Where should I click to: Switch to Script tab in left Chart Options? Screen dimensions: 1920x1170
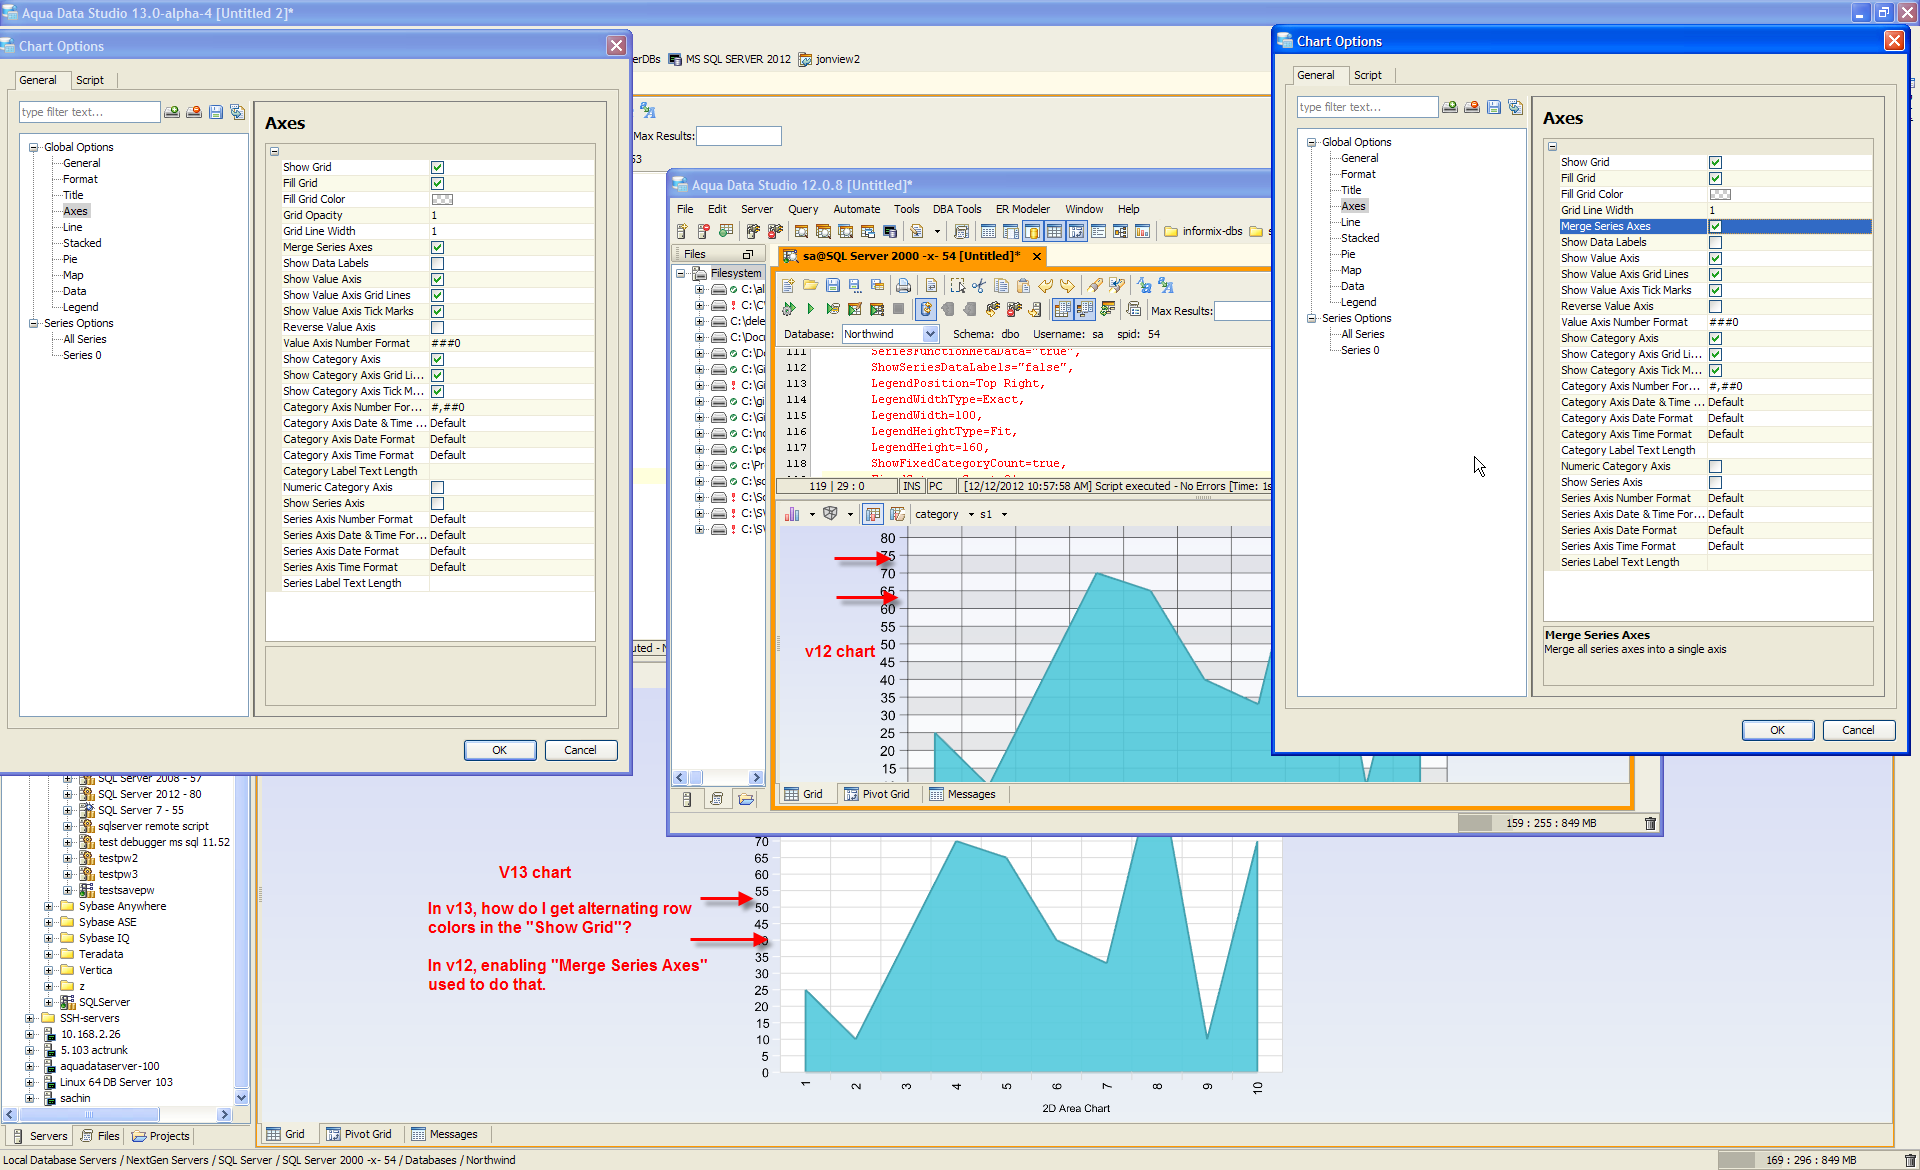[x=90, y=80]
